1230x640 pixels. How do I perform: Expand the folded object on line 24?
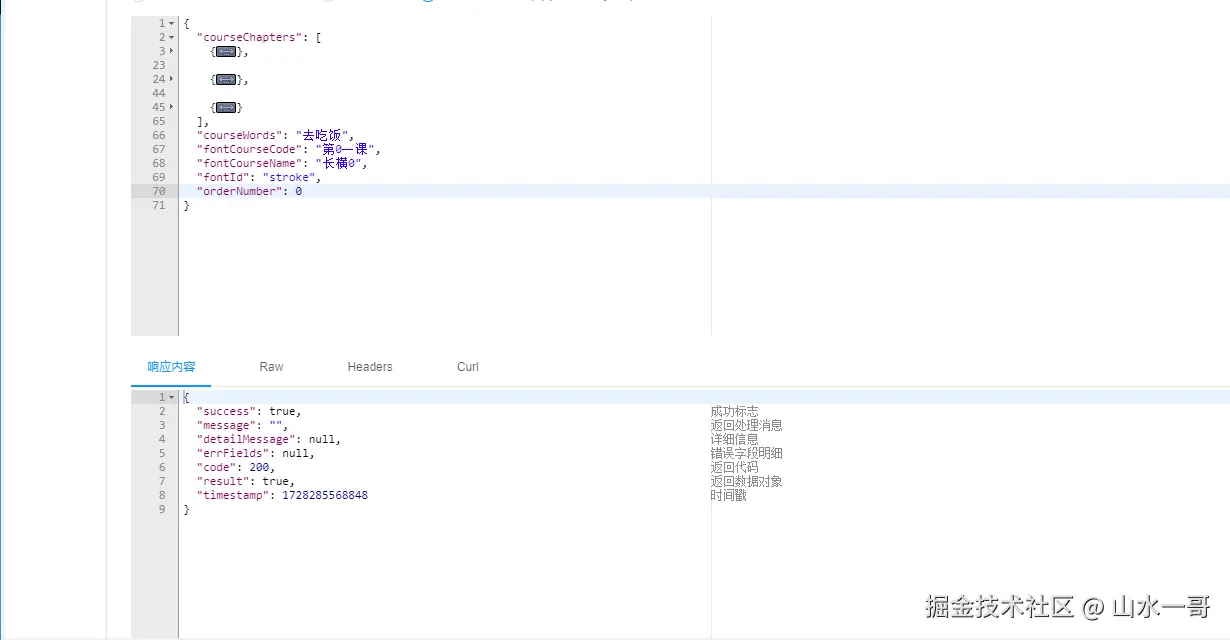[x=226, y=79]
